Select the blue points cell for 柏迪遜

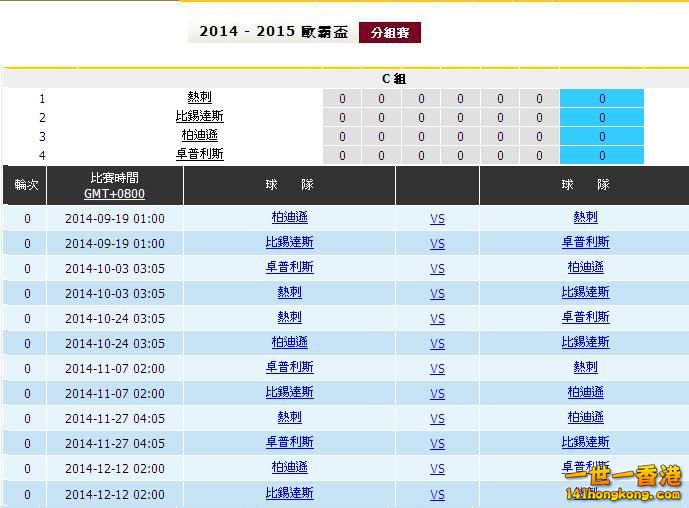[602, 136]
